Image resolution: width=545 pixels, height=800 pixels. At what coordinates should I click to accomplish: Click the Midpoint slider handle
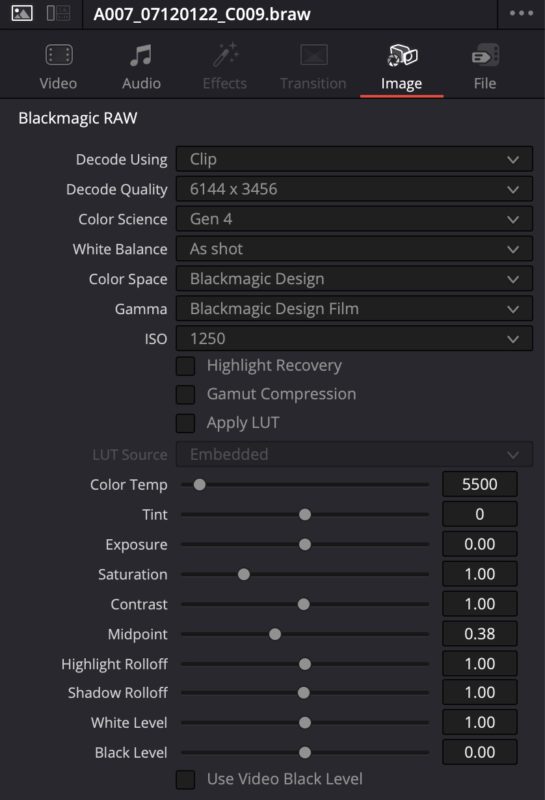(x=275, y=634)
